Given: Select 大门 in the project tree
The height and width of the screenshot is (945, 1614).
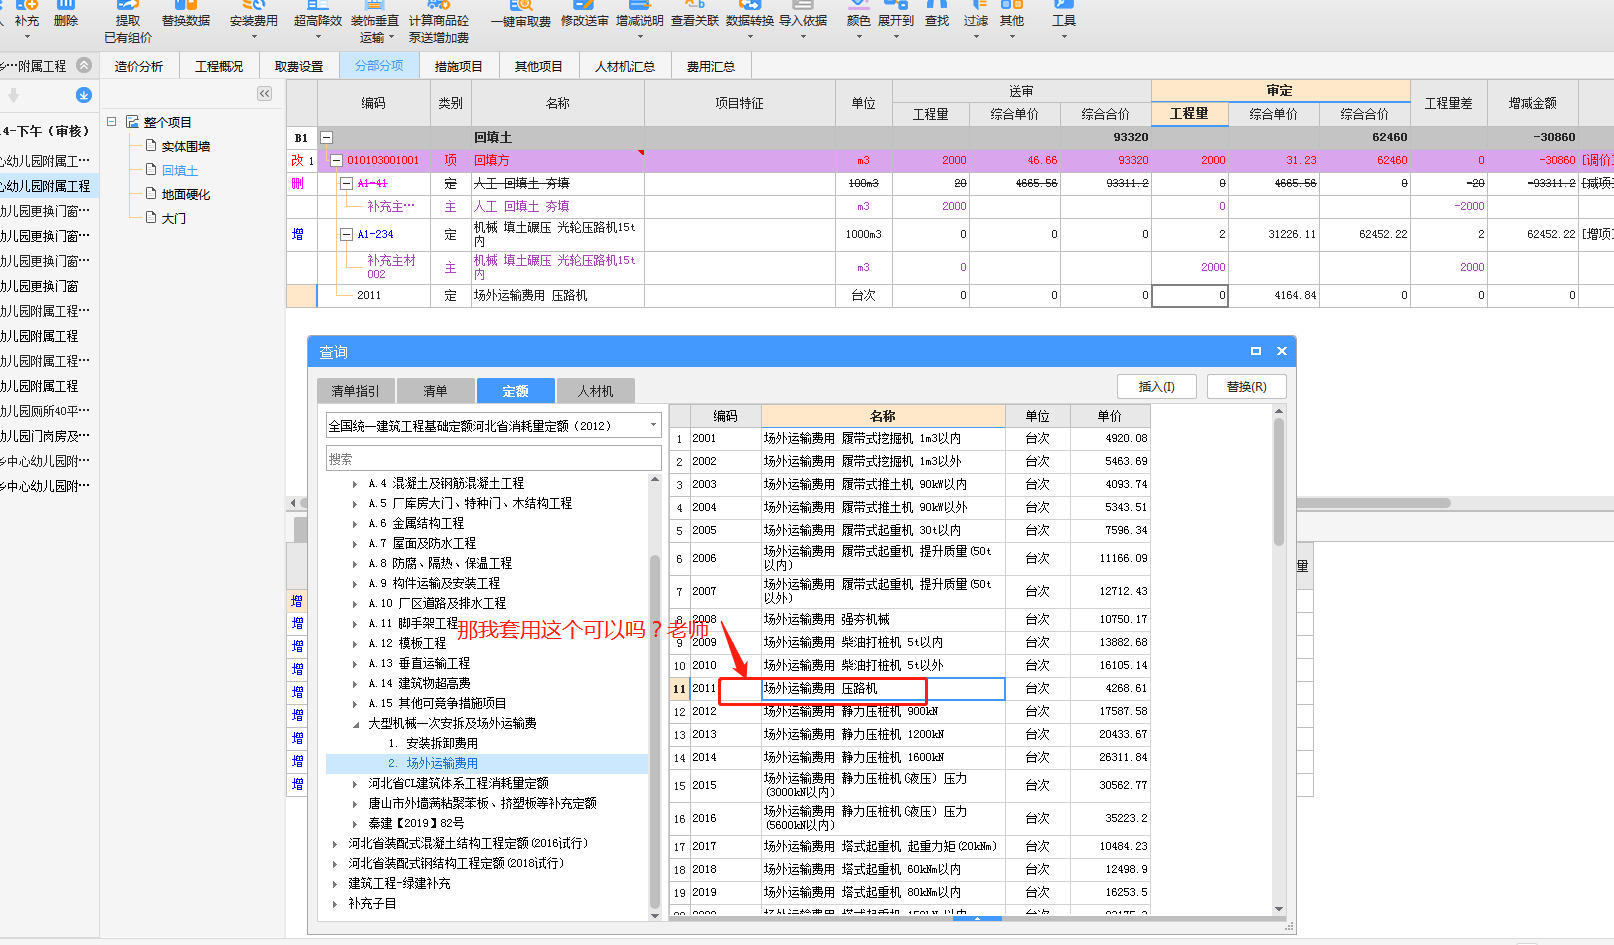Looking at the screenshot, I should coord(174,218).
